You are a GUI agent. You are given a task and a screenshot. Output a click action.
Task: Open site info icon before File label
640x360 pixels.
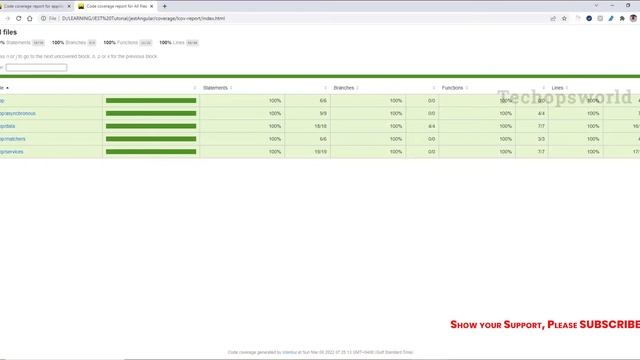click(x=43, y=18)
